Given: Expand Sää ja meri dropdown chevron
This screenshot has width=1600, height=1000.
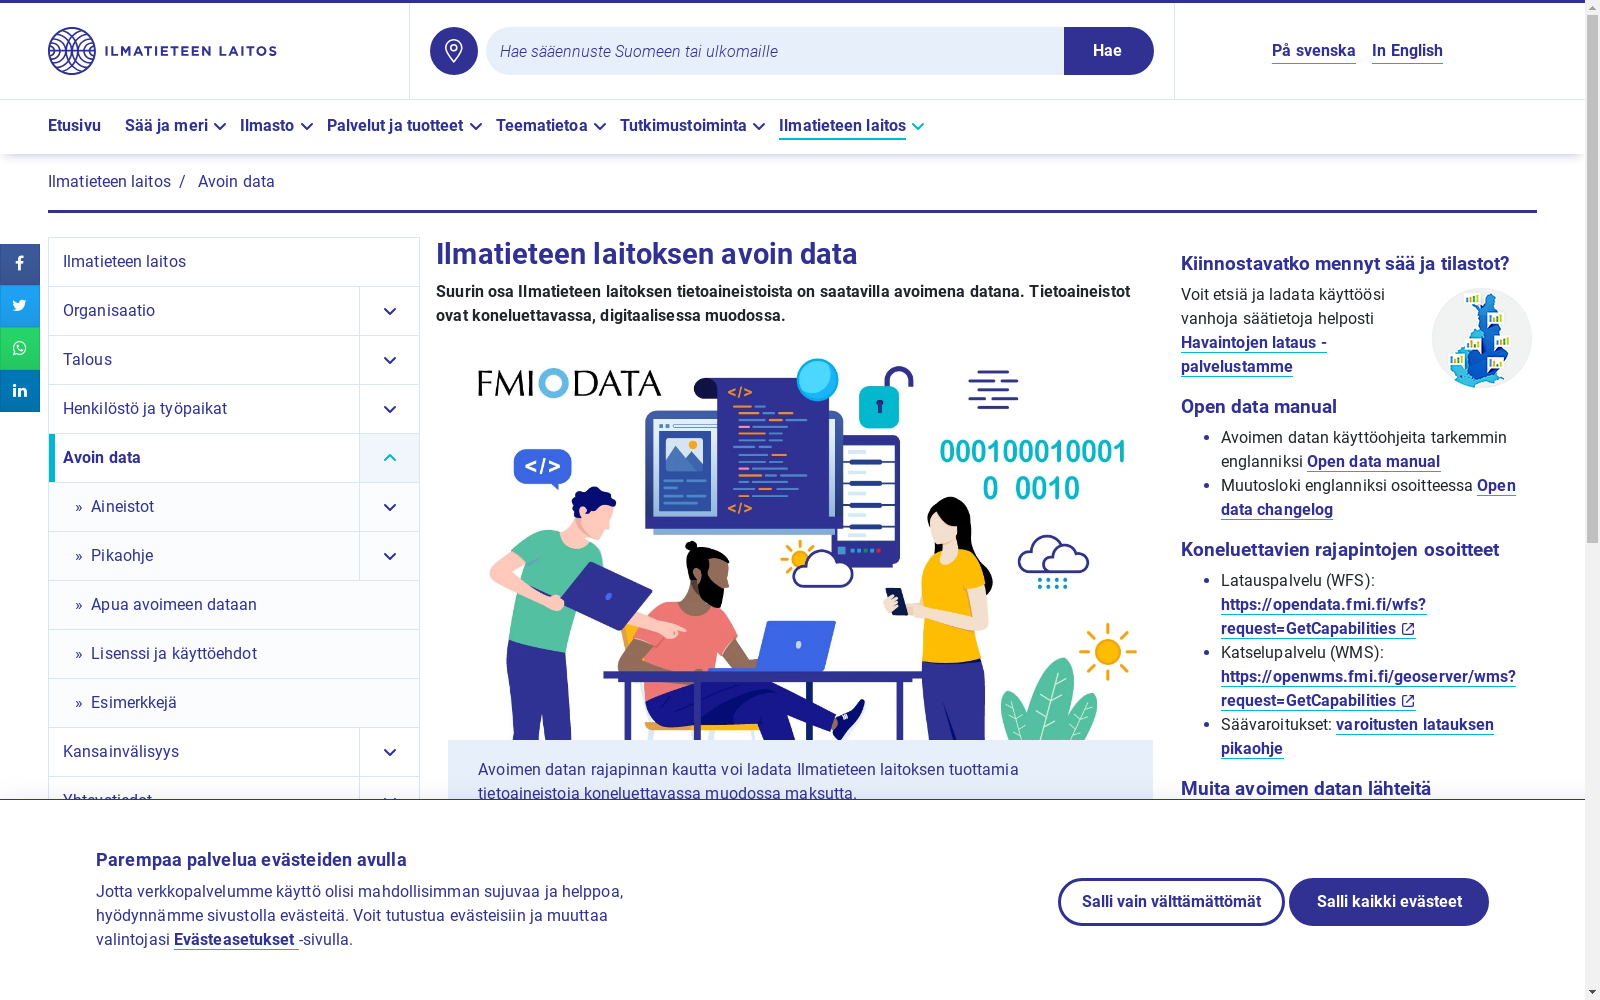Looking at the screenshot, I should click(x=220, y=127).
